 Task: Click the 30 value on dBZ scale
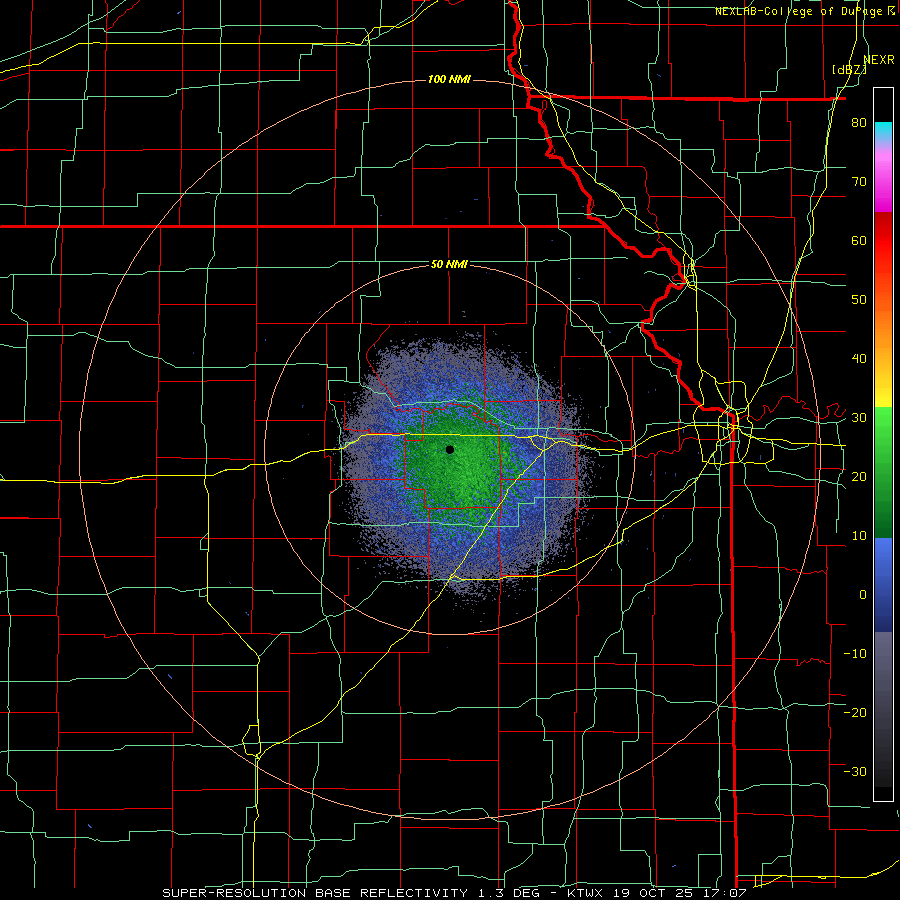point(859,418)
